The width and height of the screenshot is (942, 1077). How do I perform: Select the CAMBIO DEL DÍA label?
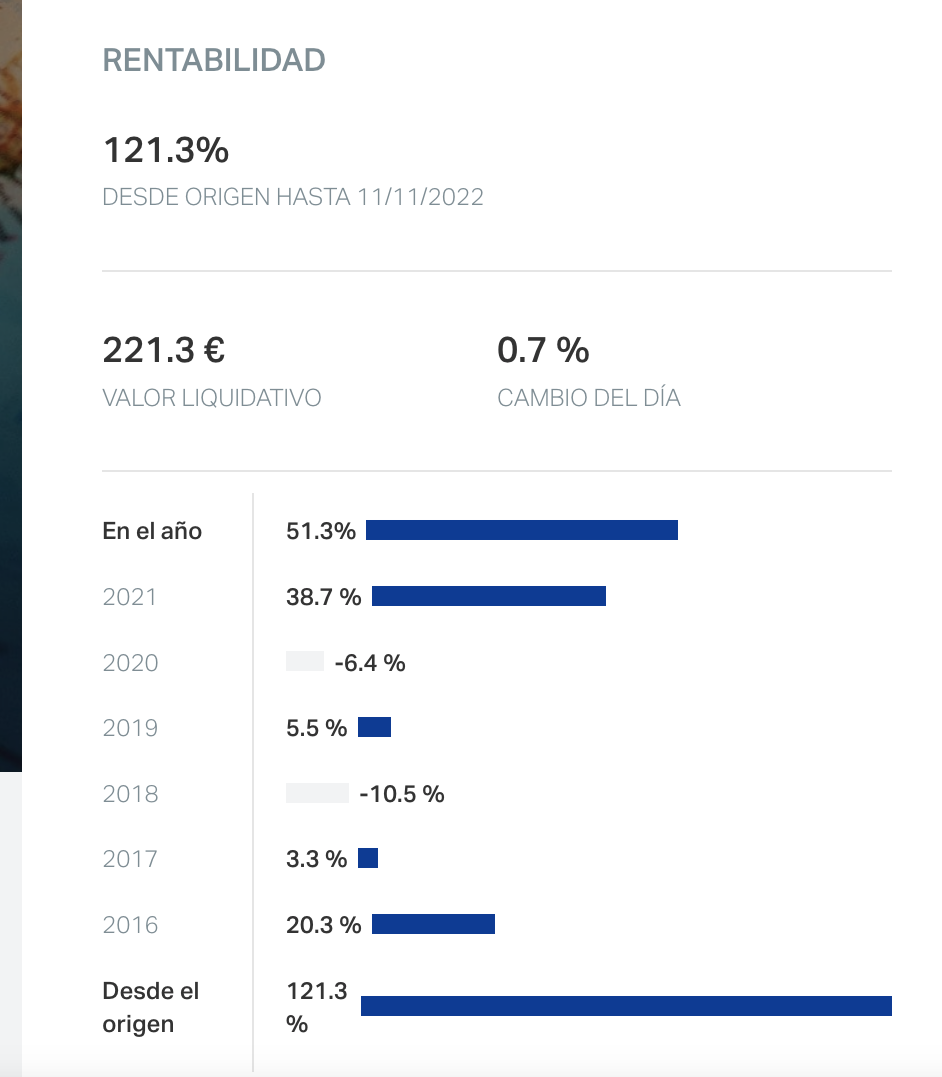[x=589, y=398]
